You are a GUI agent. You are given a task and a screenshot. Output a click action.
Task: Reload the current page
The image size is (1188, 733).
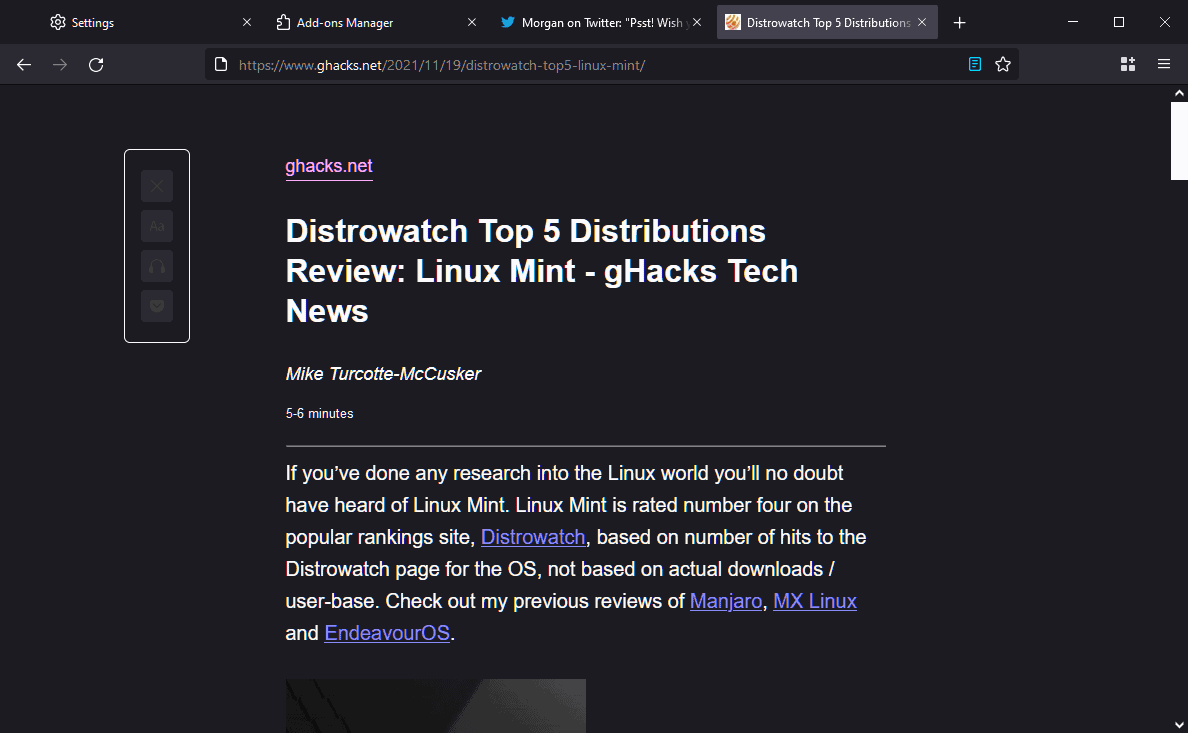(x=96, y=64)
